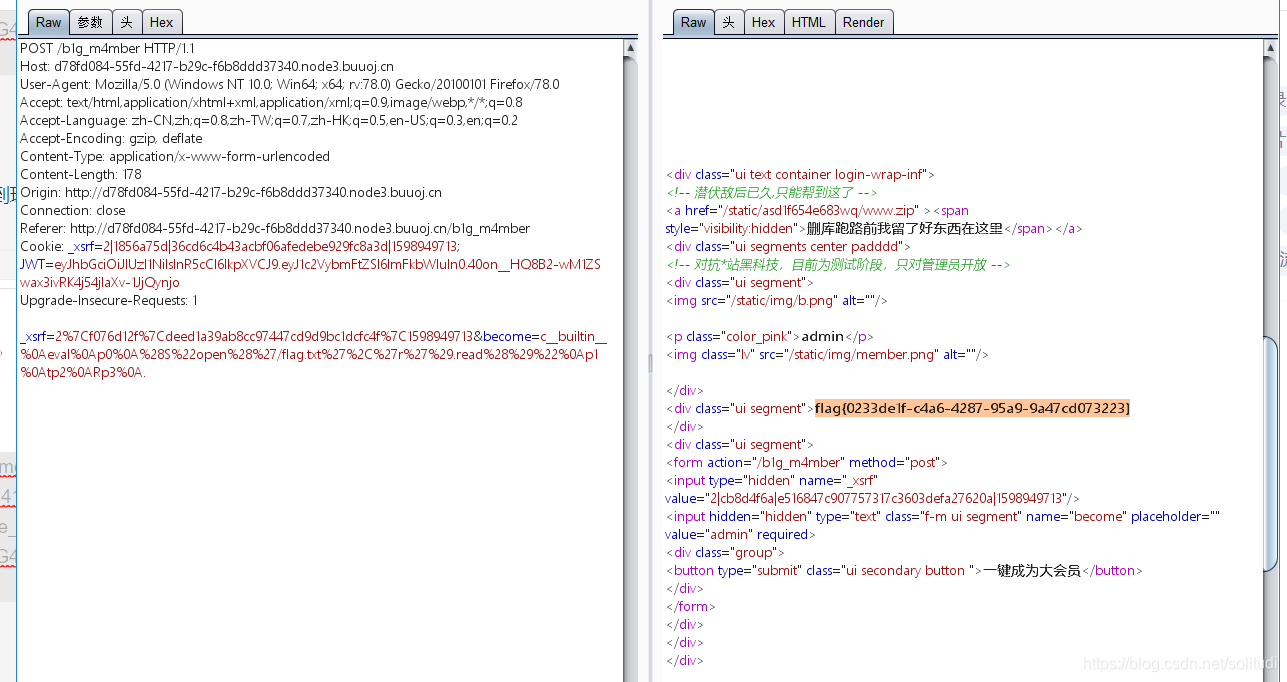Click the highlighted flag{0233de1f...} text
The height and width of the screenshot is (682, 1287).
pyautogui.click(x=972, y=408)
